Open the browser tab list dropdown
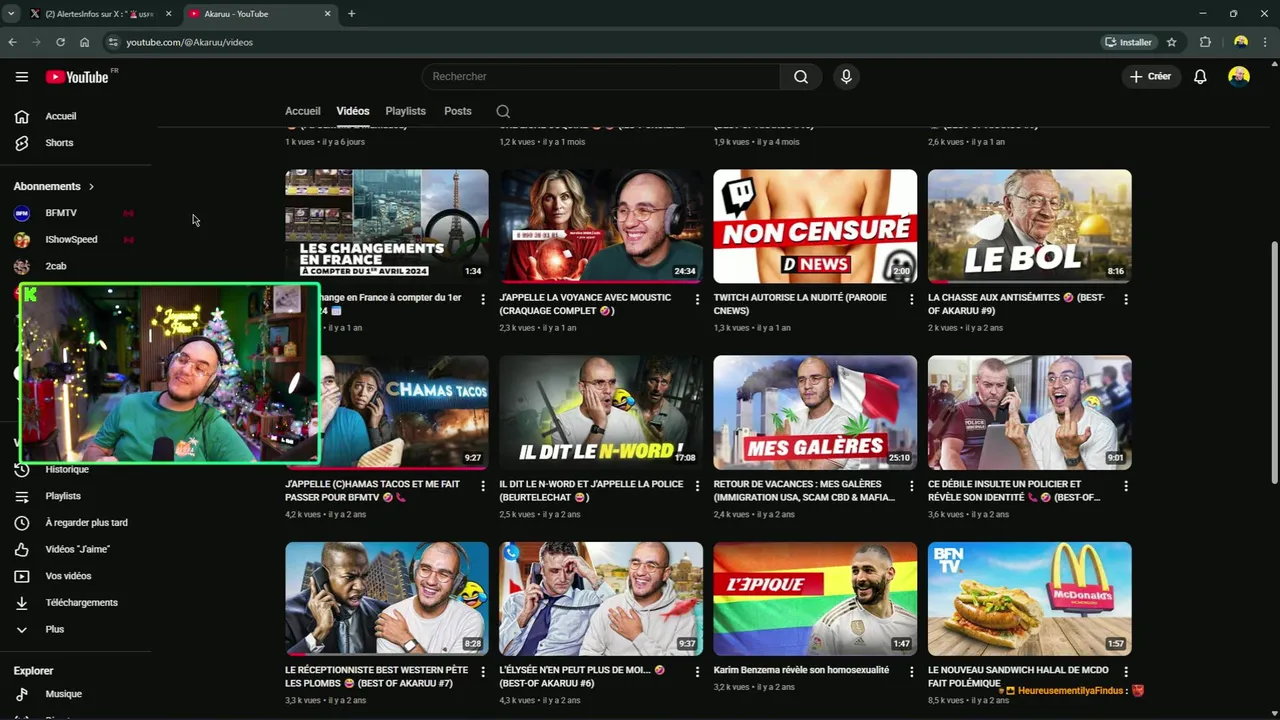Image resolution: width=1280 pixels, height=720 pixels. point(11,14)
